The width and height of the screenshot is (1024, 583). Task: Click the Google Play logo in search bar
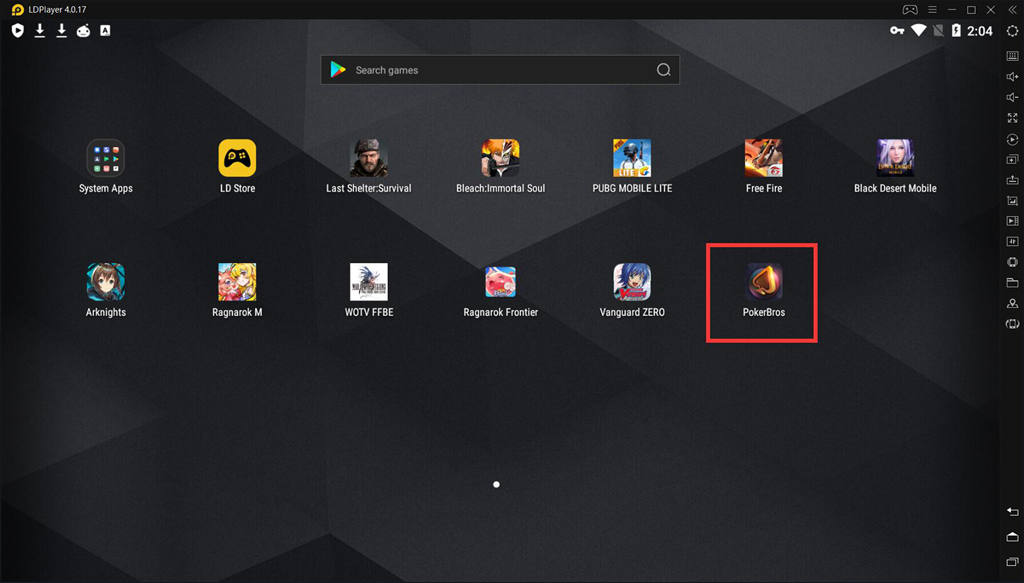pos(338,70)
